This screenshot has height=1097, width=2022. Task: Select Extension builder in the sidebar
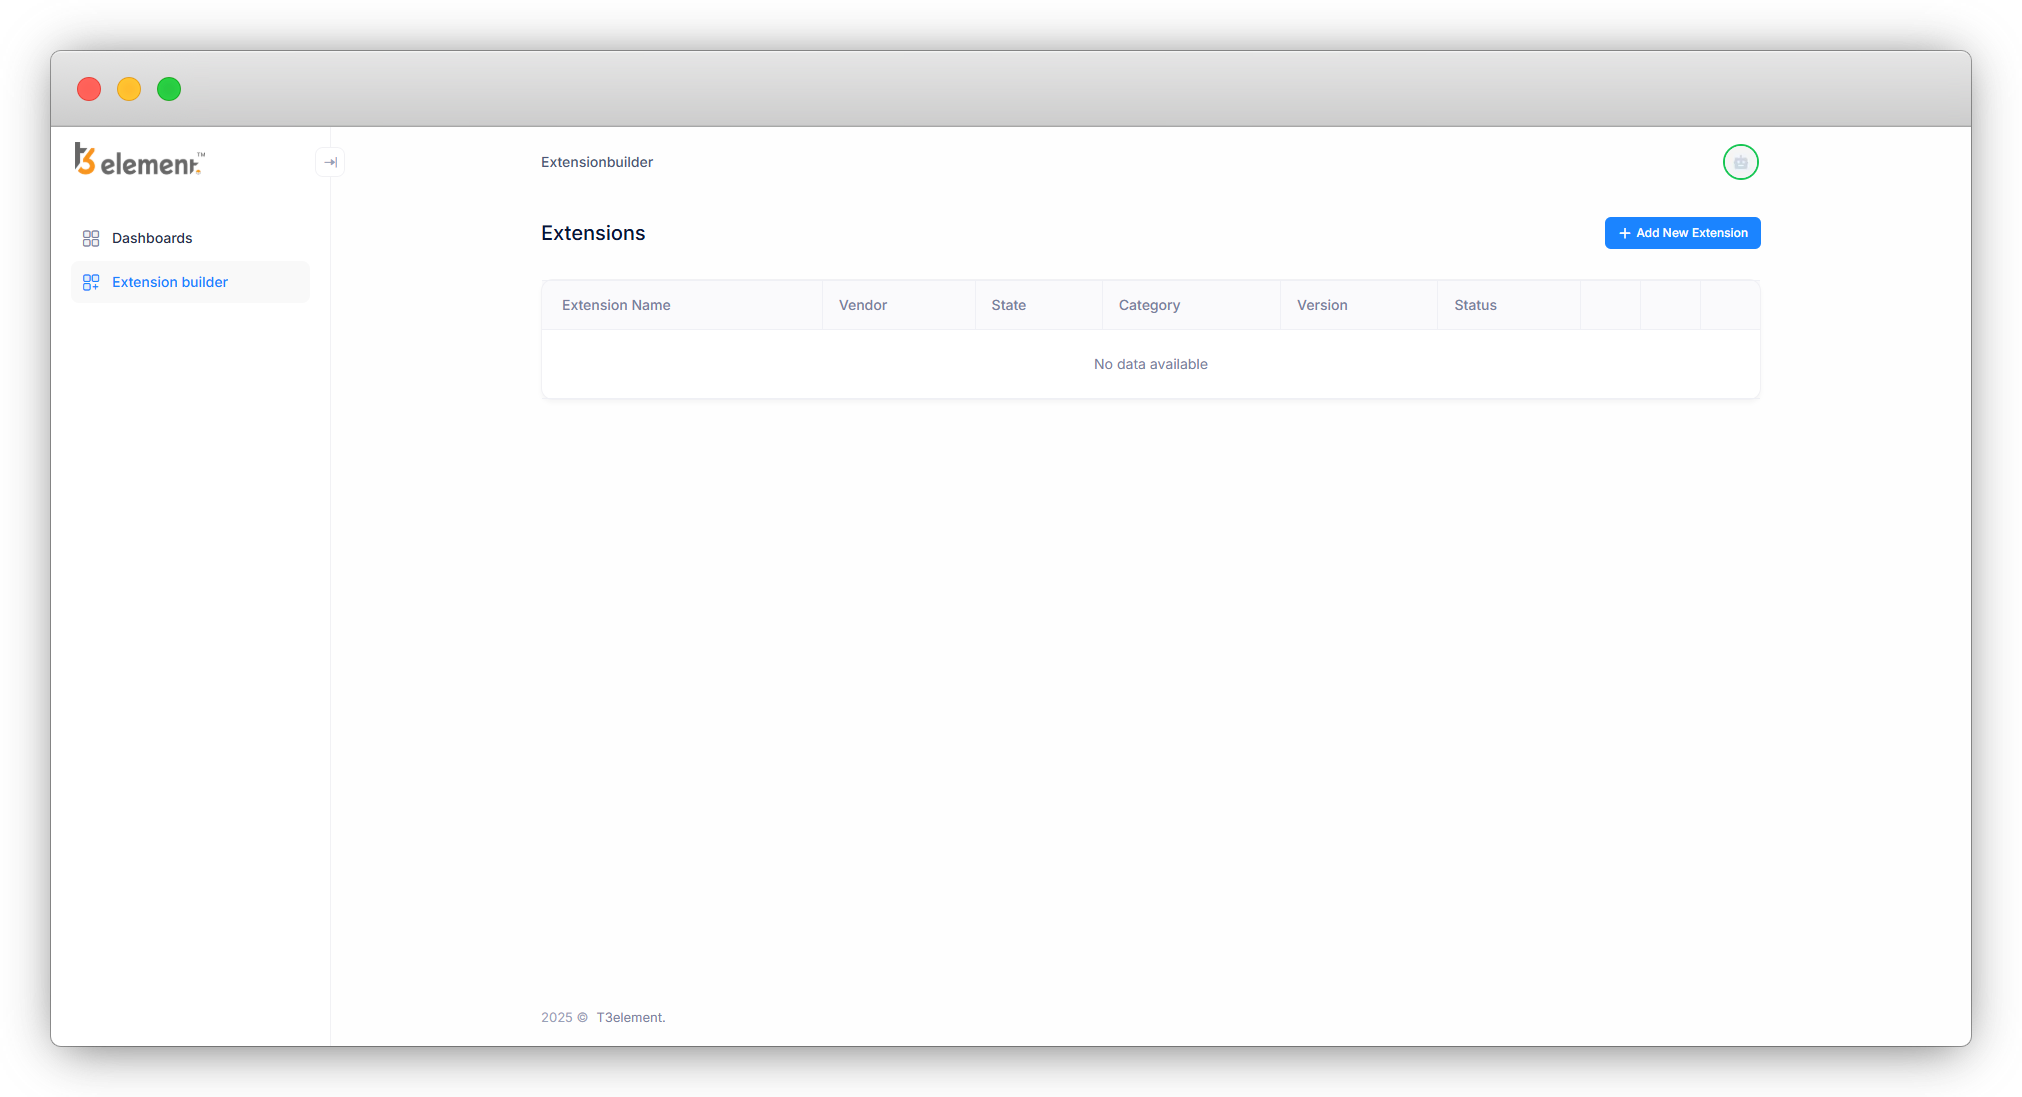coord(190,282)
